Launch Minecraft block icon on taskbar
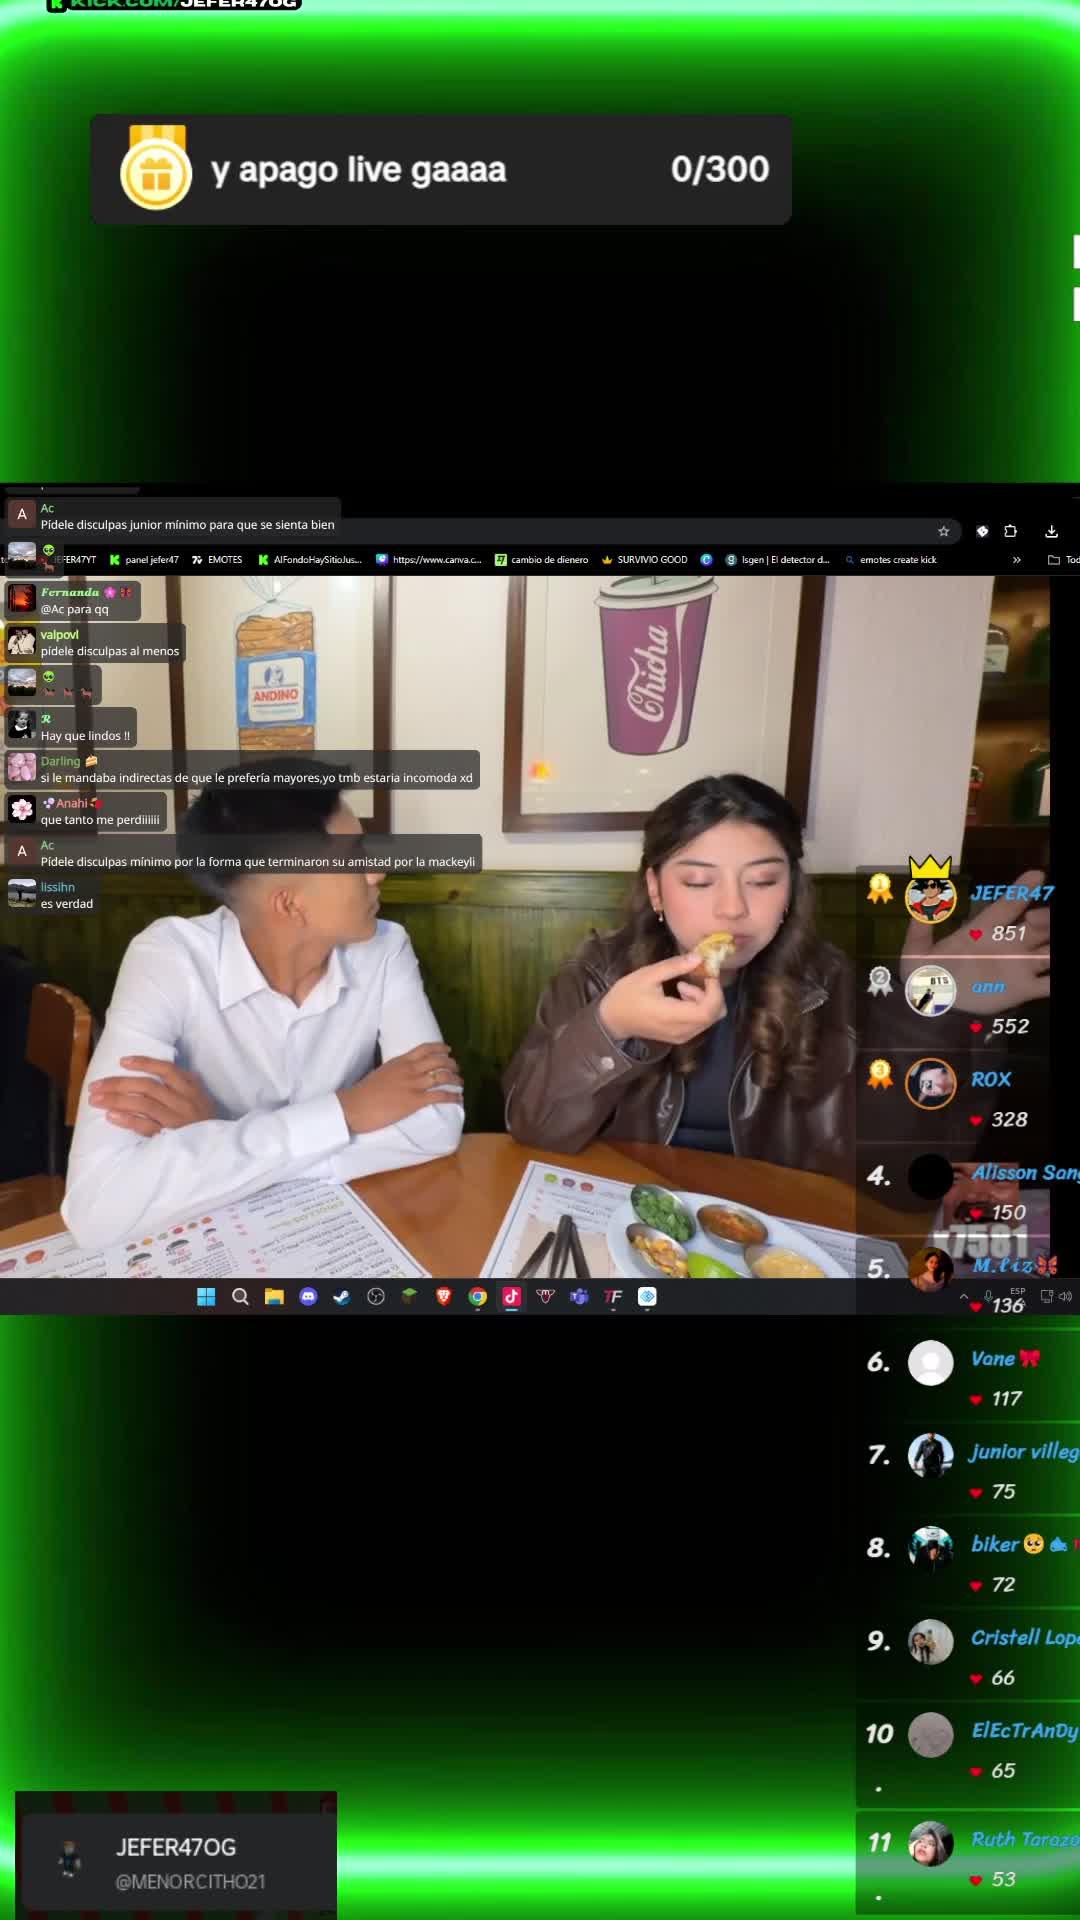This screenshot has height=1920, width=1080. click(x=410, y=1296)
